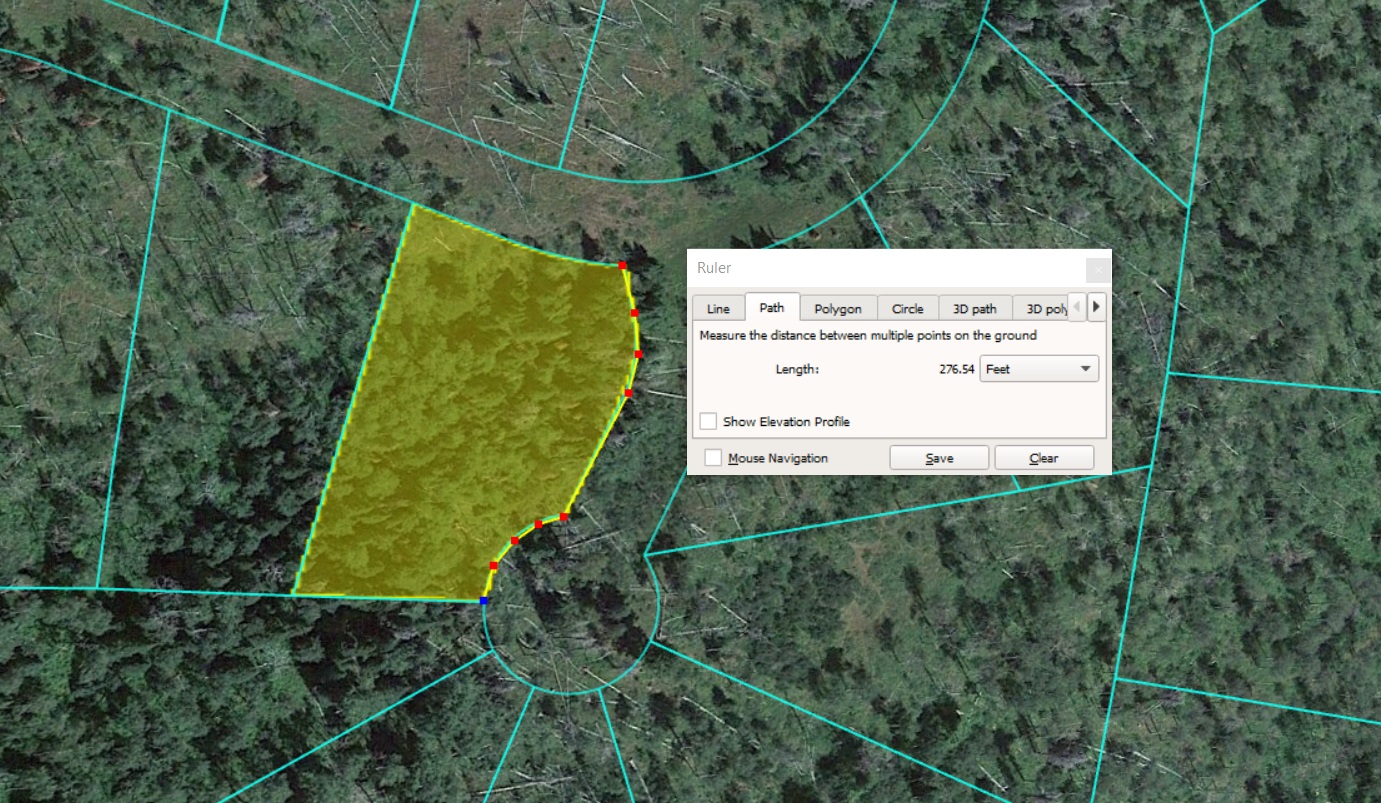The image size is (1381, 803).
Task: Toggle the Mouse Navigation checkbox
Action: [713, 458]
